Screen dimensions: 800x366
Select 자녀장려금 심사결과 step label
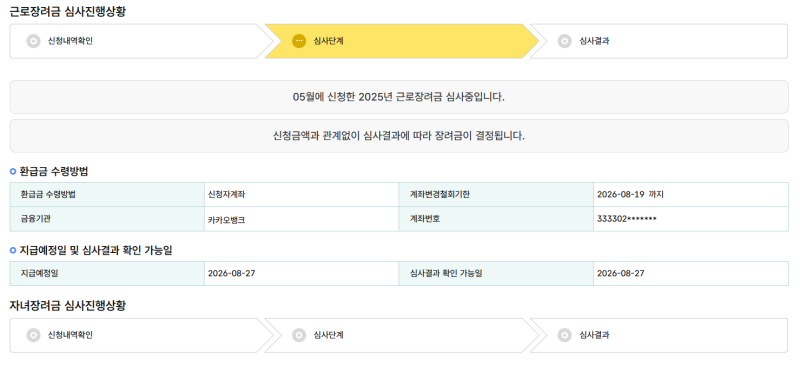tap(594, 335)
